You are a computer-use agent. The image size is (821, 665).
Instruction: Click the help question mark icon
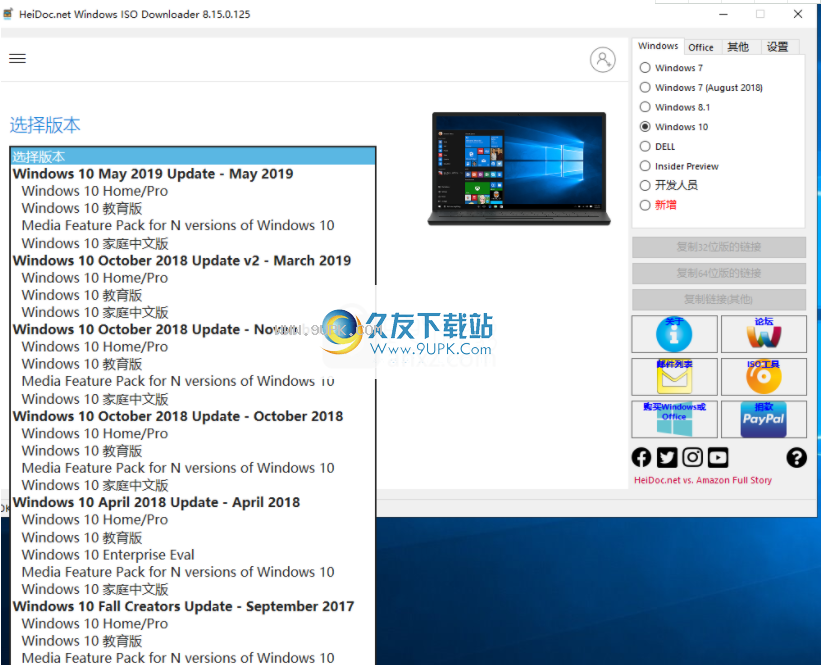[796, 458]
